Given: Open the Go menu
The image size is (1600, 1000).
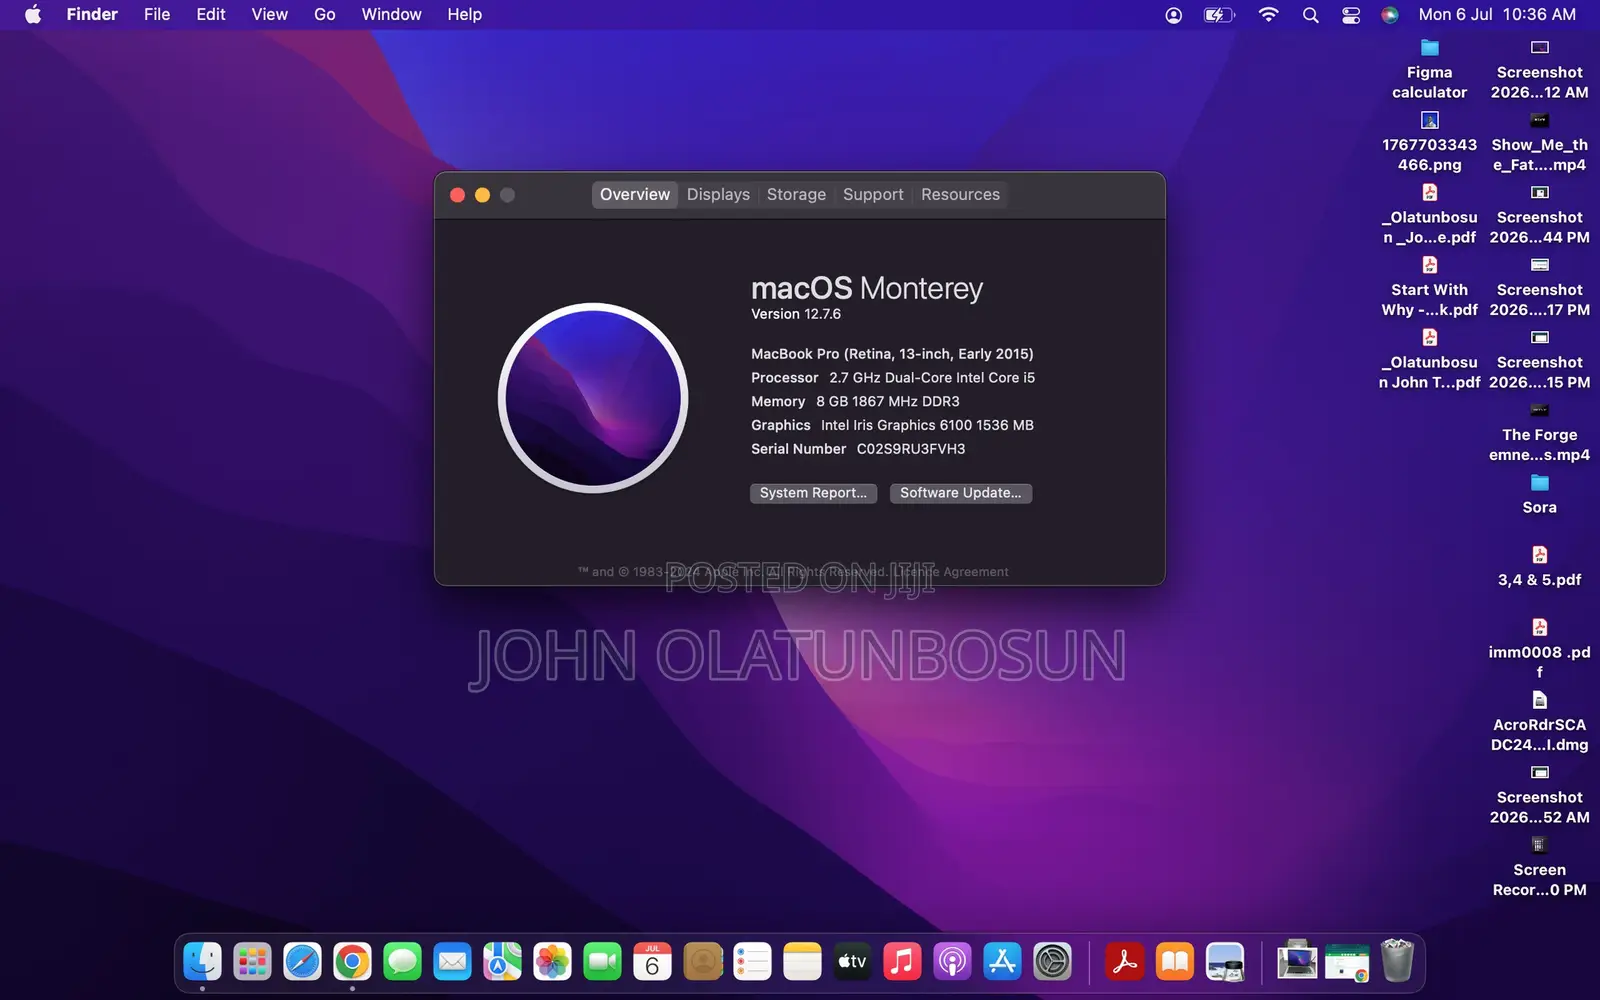Looking at the screenshot, I should coord(325,14).
